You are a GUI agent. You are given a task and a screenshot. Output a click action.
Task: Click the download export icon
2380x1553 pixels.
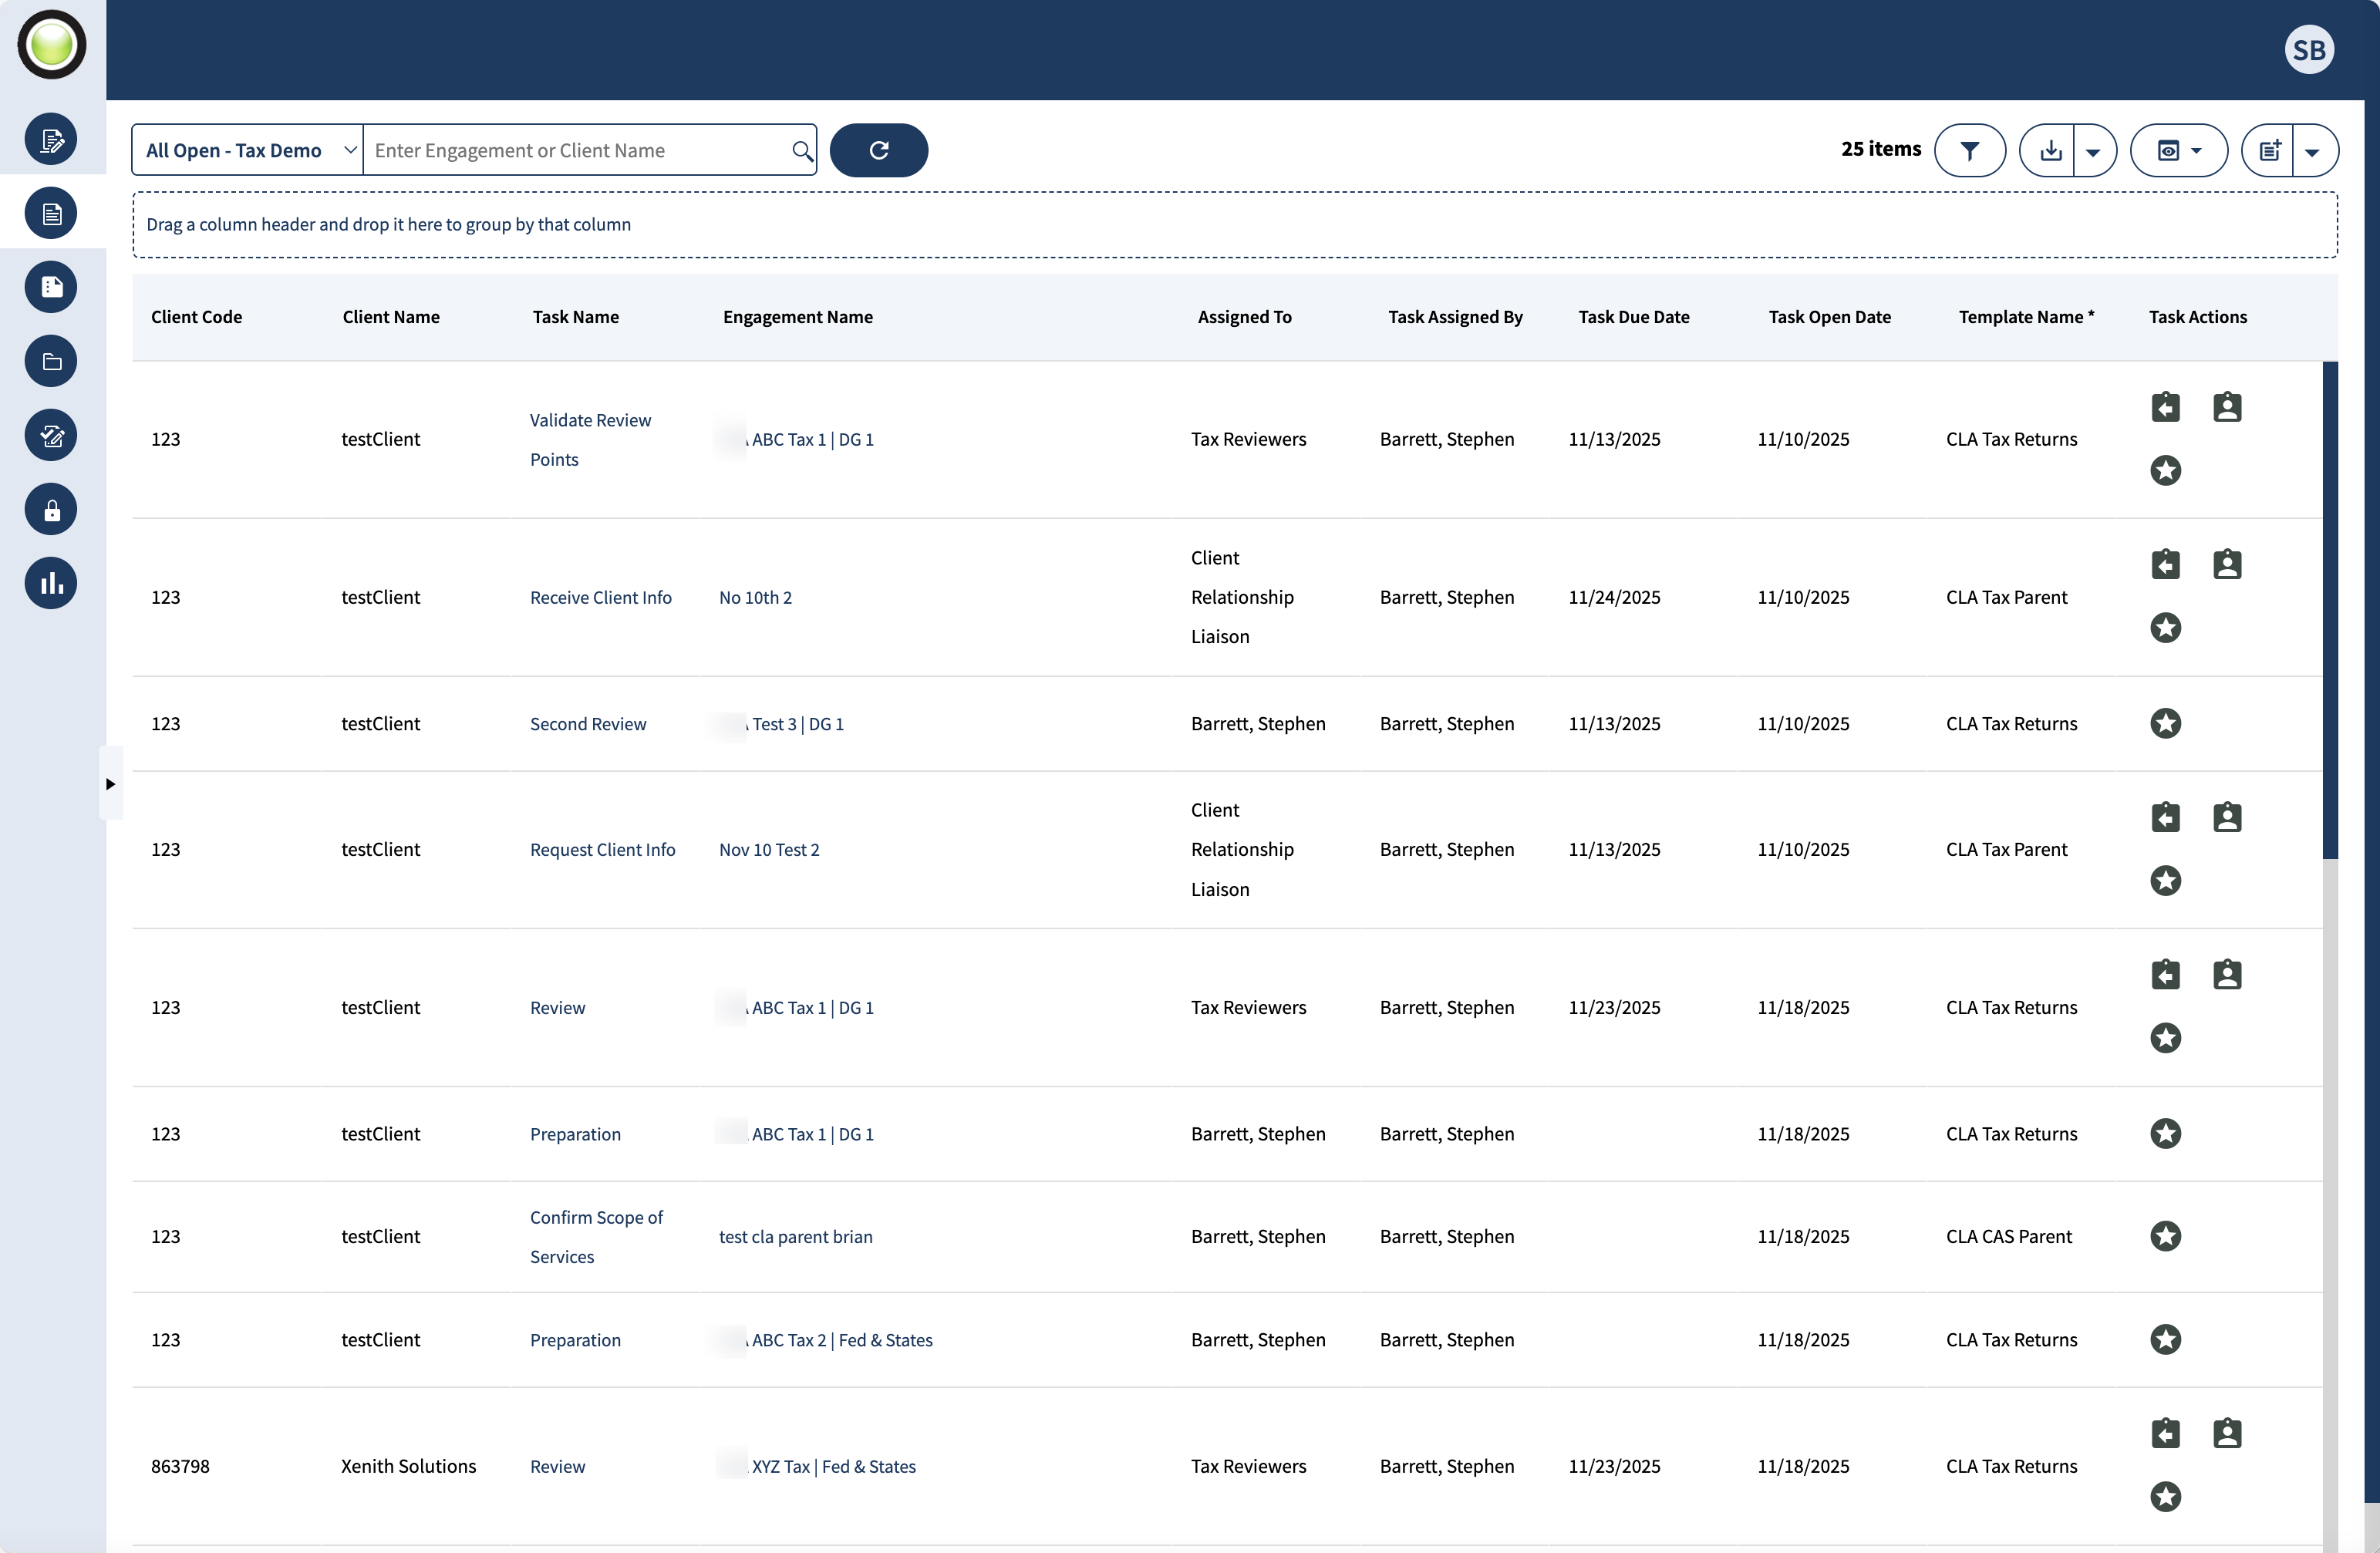tap(2050, 150)
